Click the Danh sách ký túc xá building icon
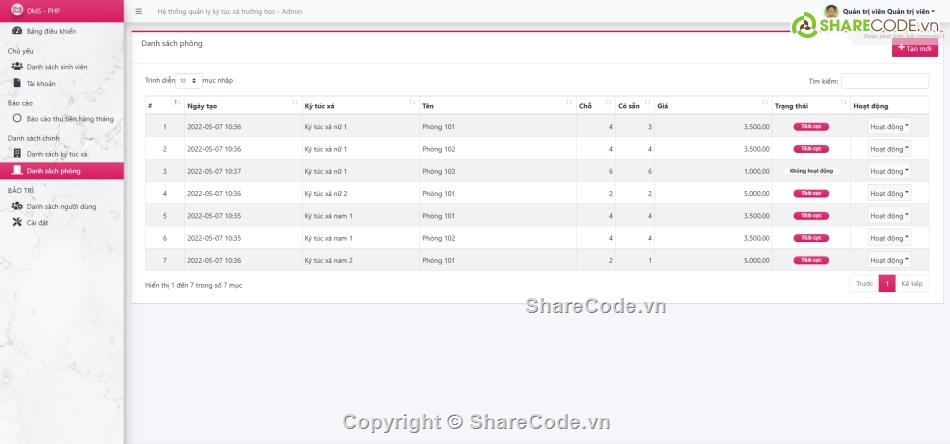This screenshot has height=444, width=950. (x=17, y=154)
